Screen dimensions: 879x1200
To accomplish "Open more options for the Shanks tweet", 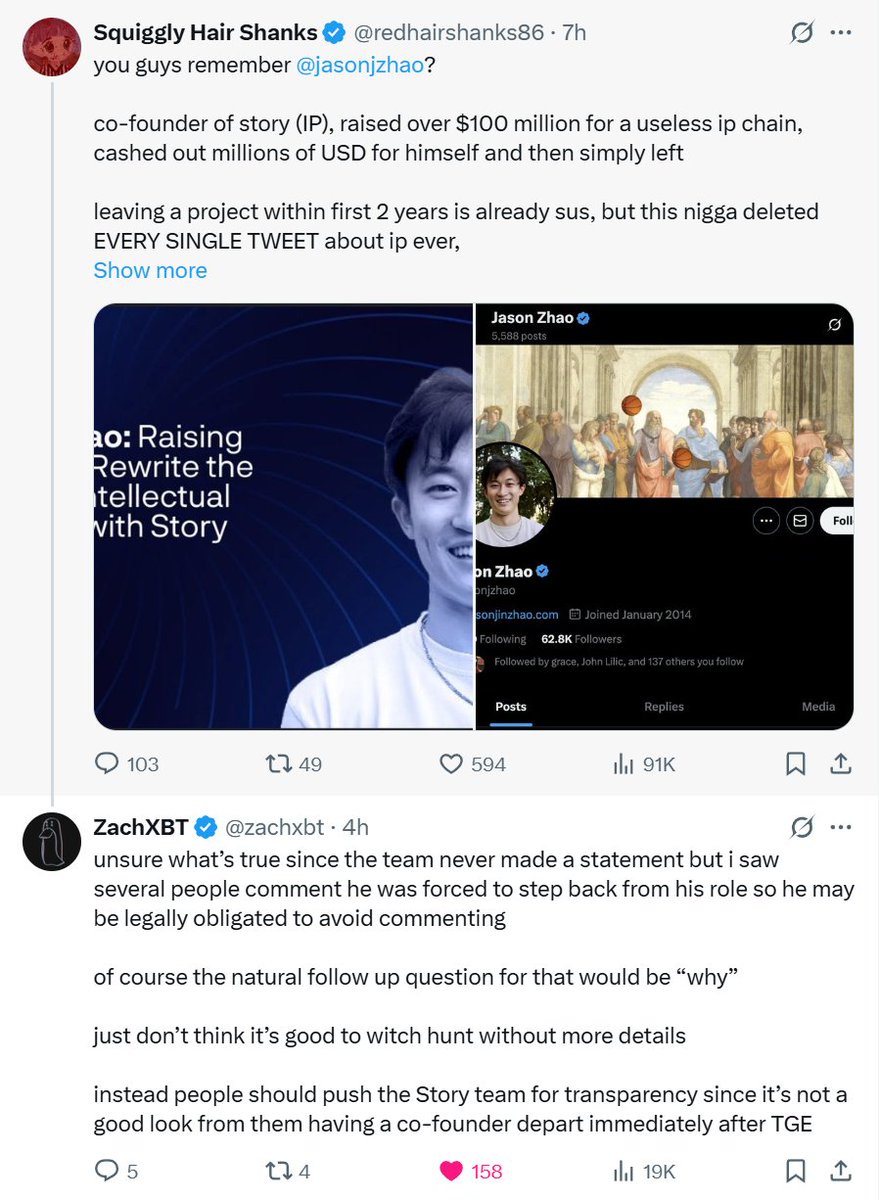I will pos(841,33).
